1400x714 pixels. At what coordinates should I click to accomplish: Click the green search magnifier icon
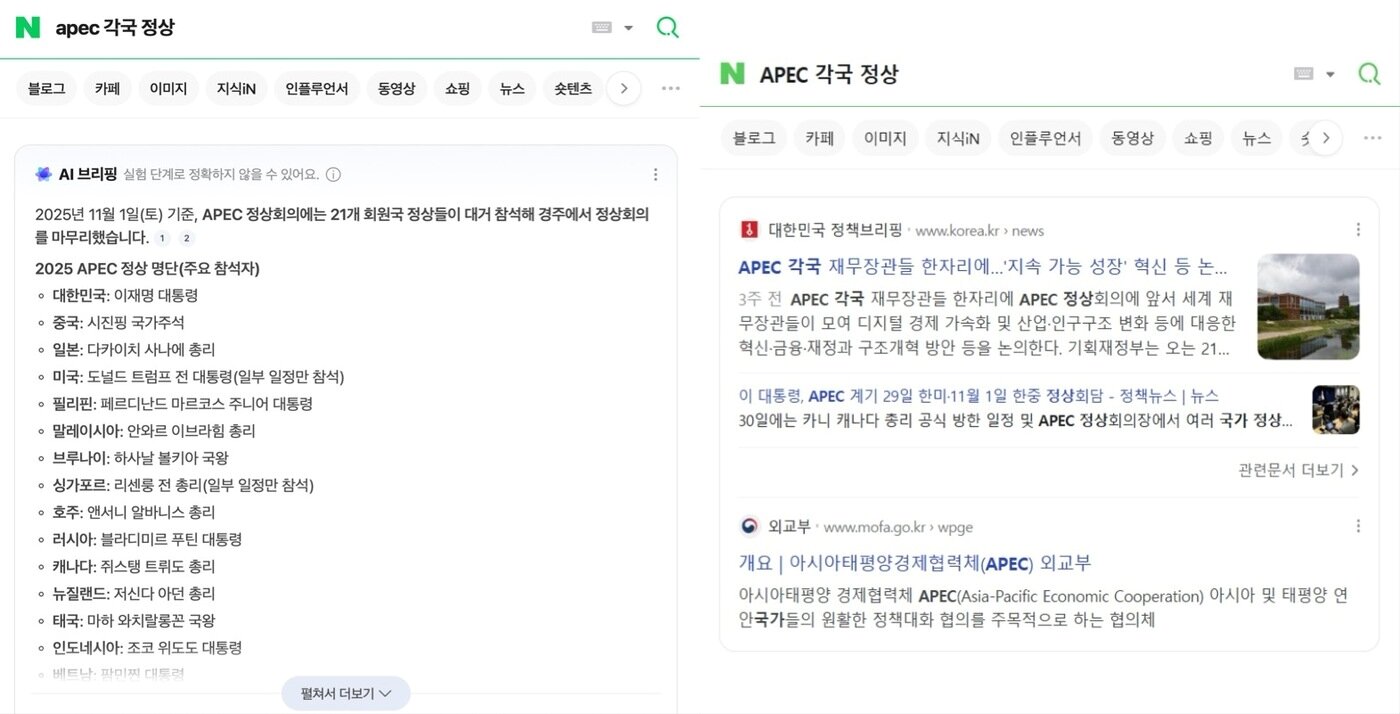click(x=667, y=27)
